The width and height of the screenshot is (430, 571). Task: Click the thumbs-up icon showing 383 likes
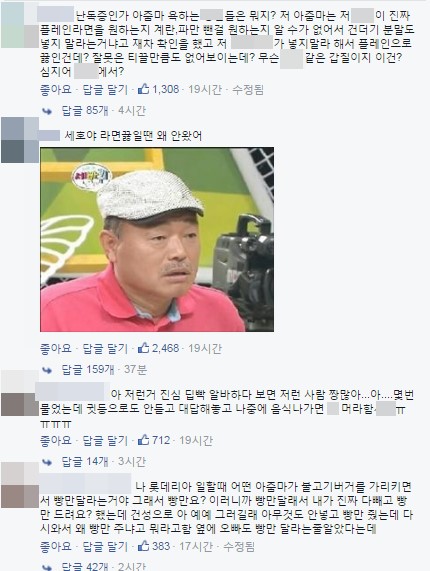(143, 546)
